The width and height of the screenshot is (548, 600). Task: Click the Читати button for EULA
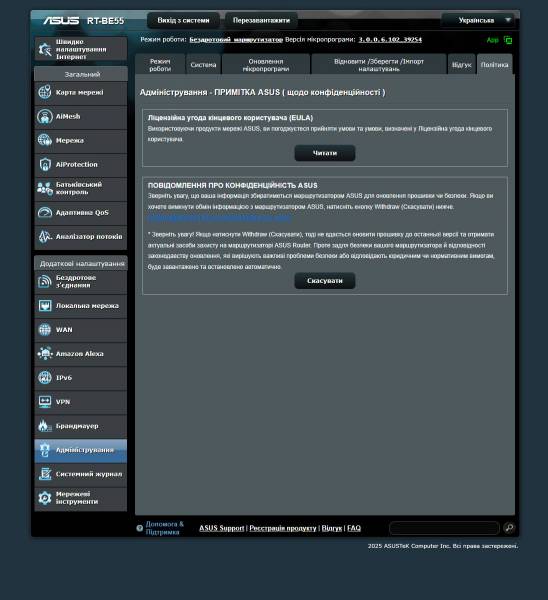coord(325,153)
